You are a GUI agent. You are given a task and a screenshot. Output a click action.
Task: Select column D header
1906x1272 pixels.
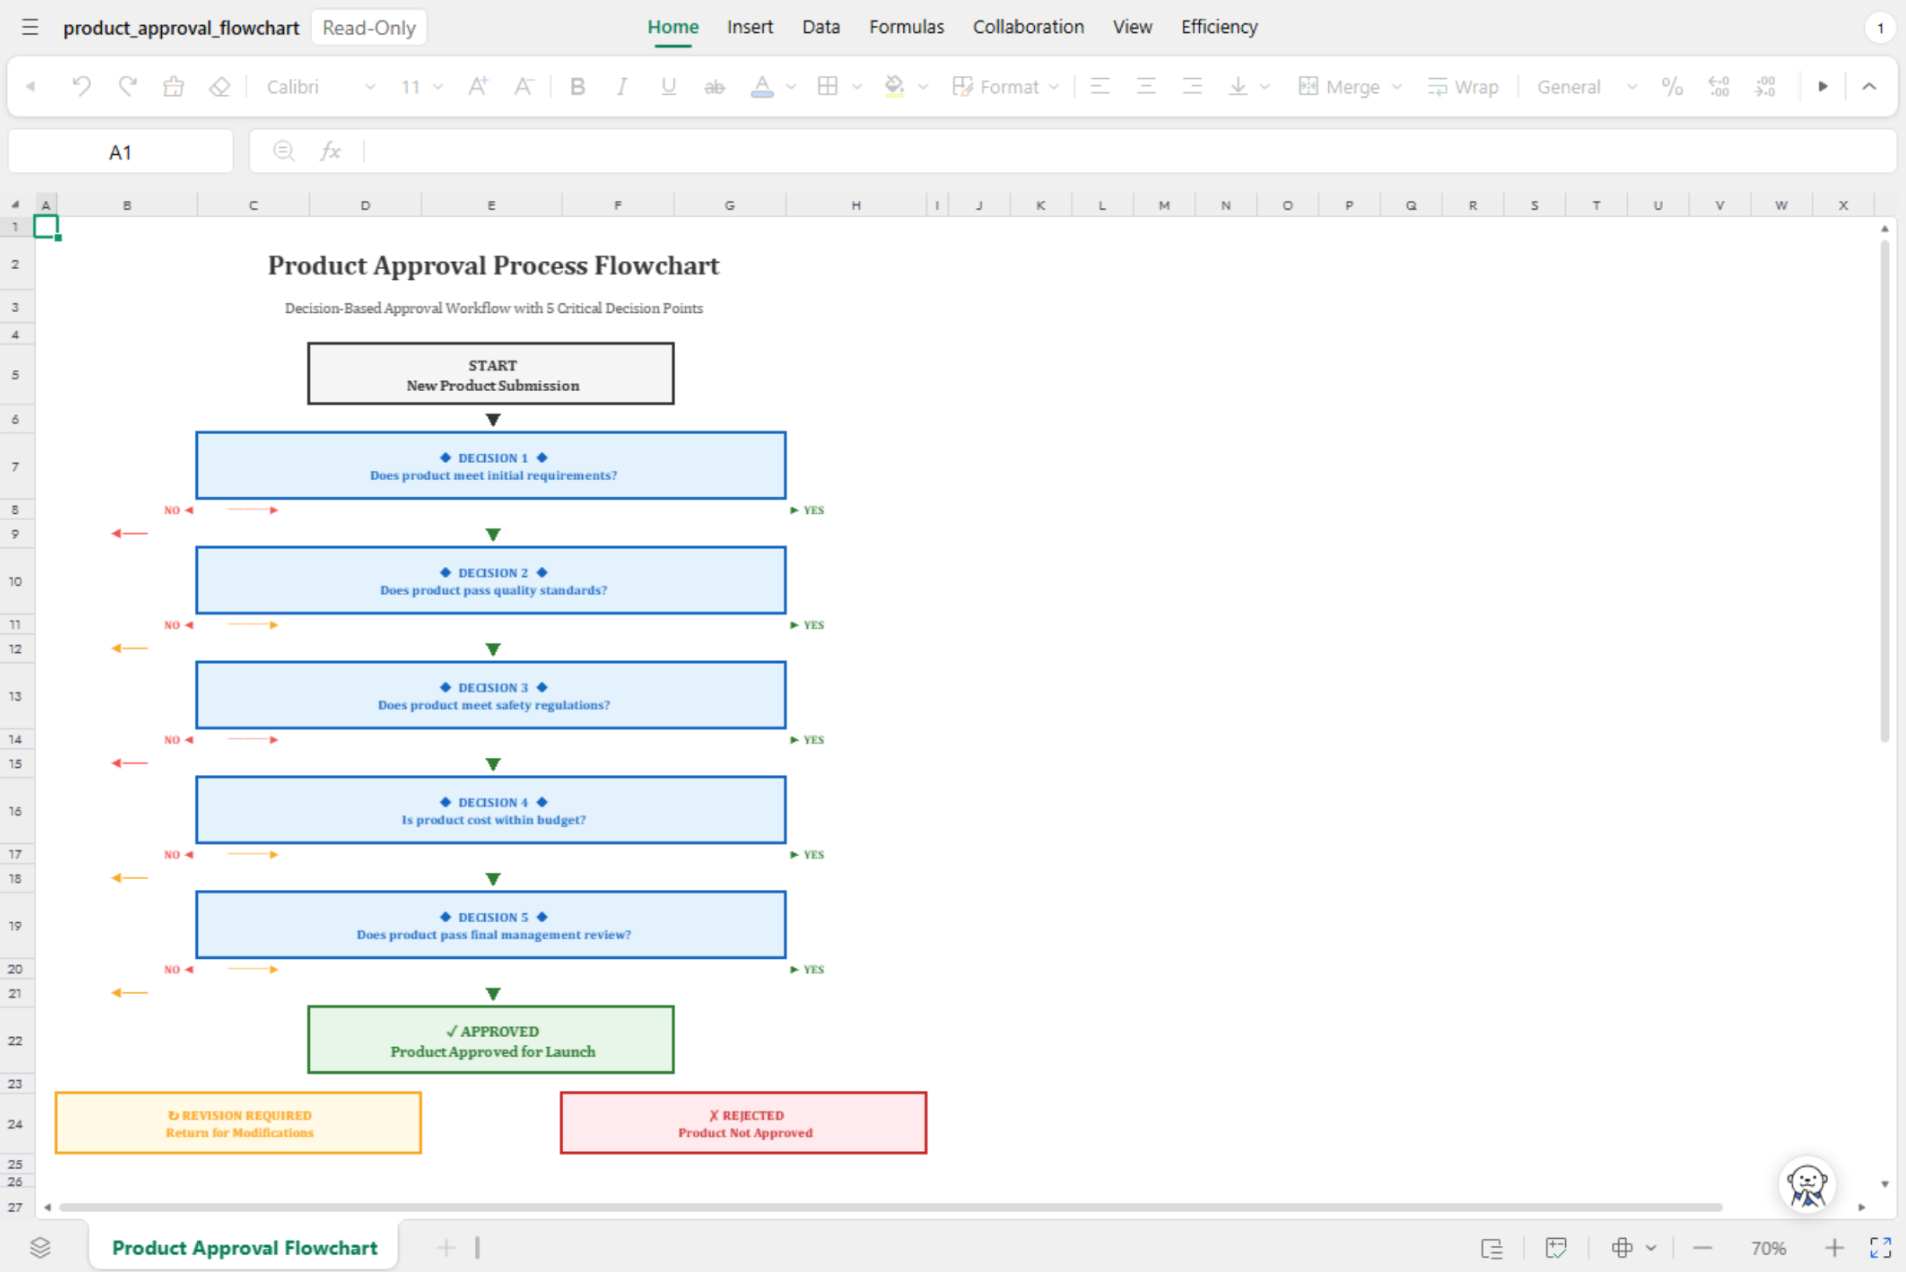tap(365, 205)
